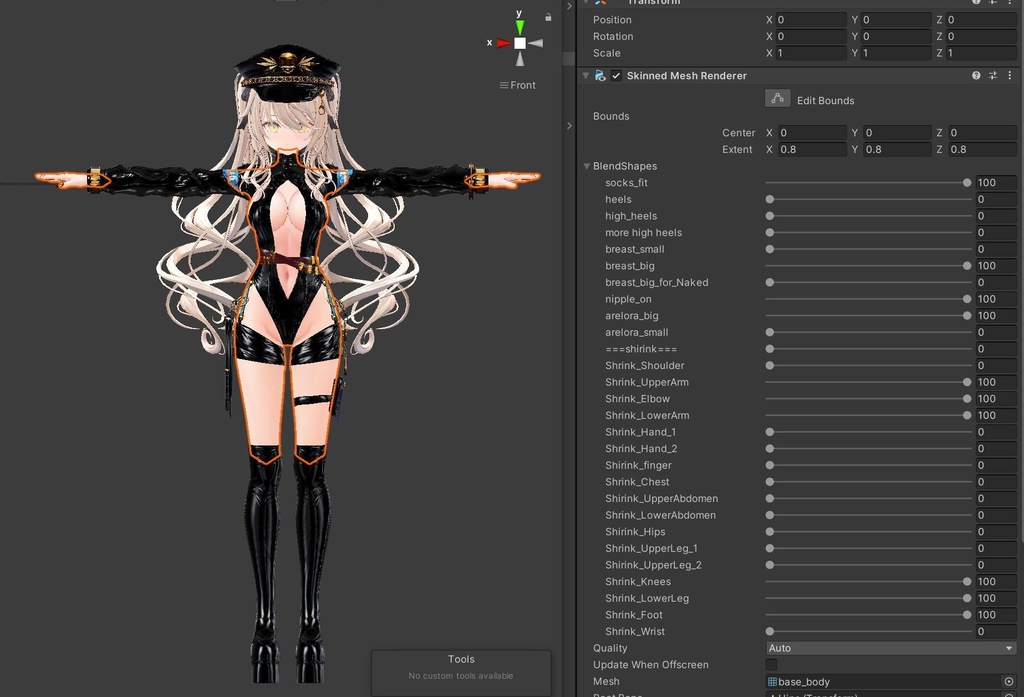Click the center cube of the scene gizmo
The image size is (1024, 697).
pyautogui.click(x=520, y=43)
